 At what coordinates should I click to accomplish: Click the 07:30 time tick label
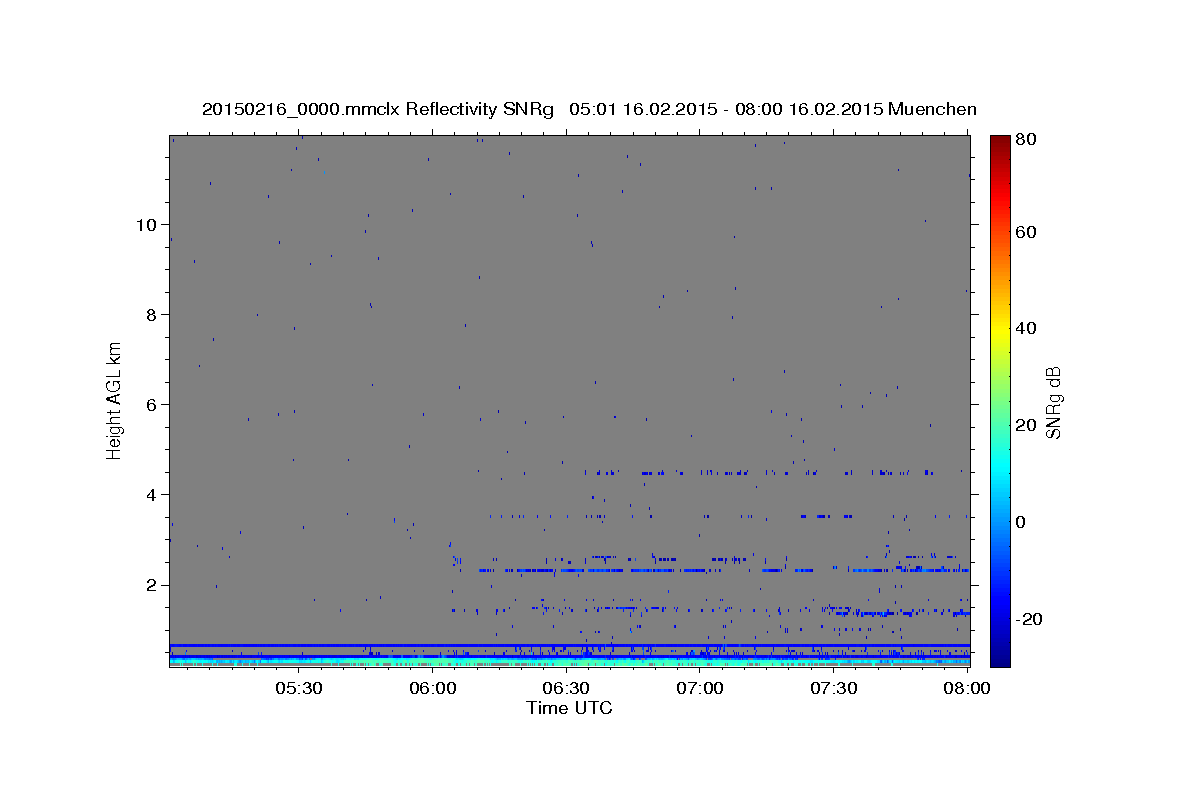[x=834, y=688]
